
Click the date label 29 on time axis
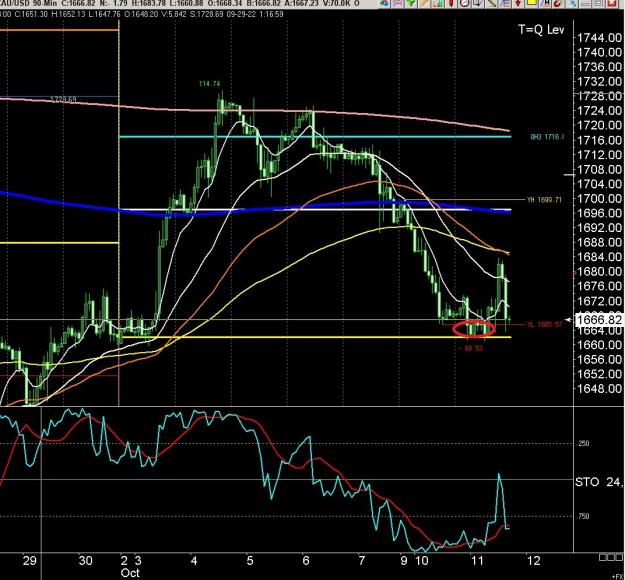pos(29,561)
